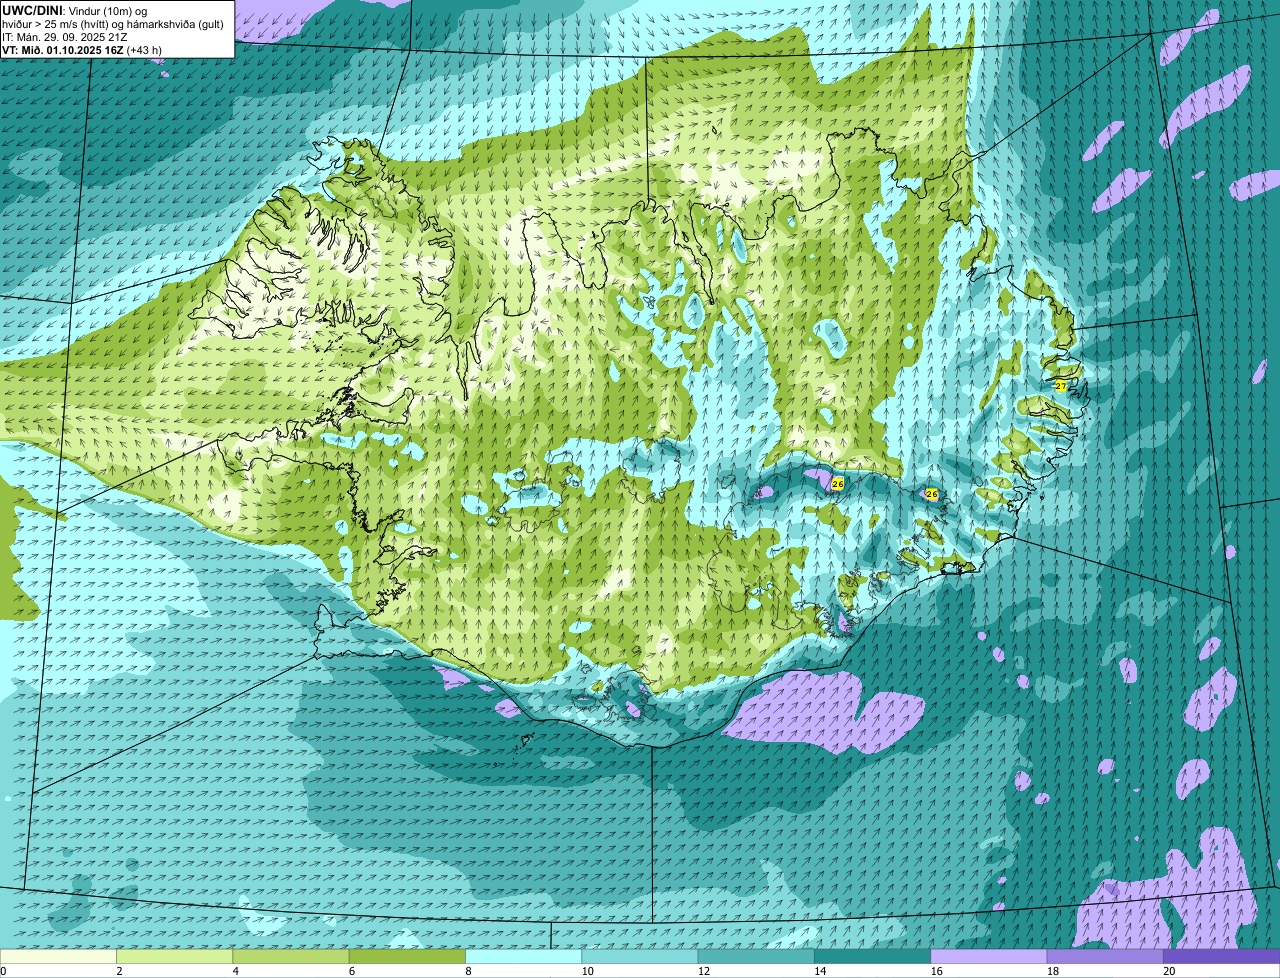Click the dark teal 14–16 m/s legend swatch
The width and height of the screenshot is (1280, 978).
873,956
